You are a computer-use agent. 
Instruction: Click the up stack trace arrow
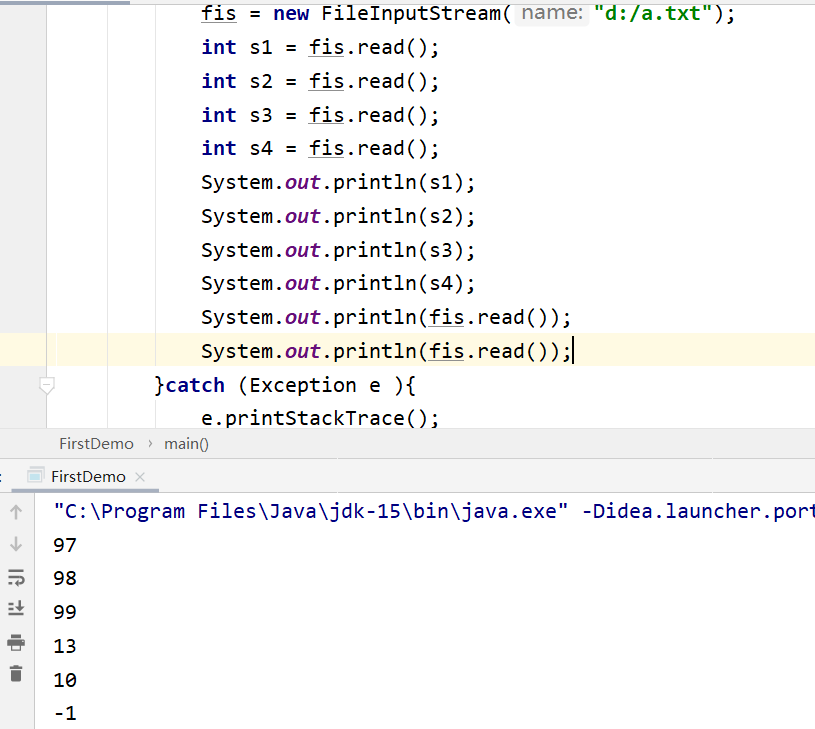point(16,512)
